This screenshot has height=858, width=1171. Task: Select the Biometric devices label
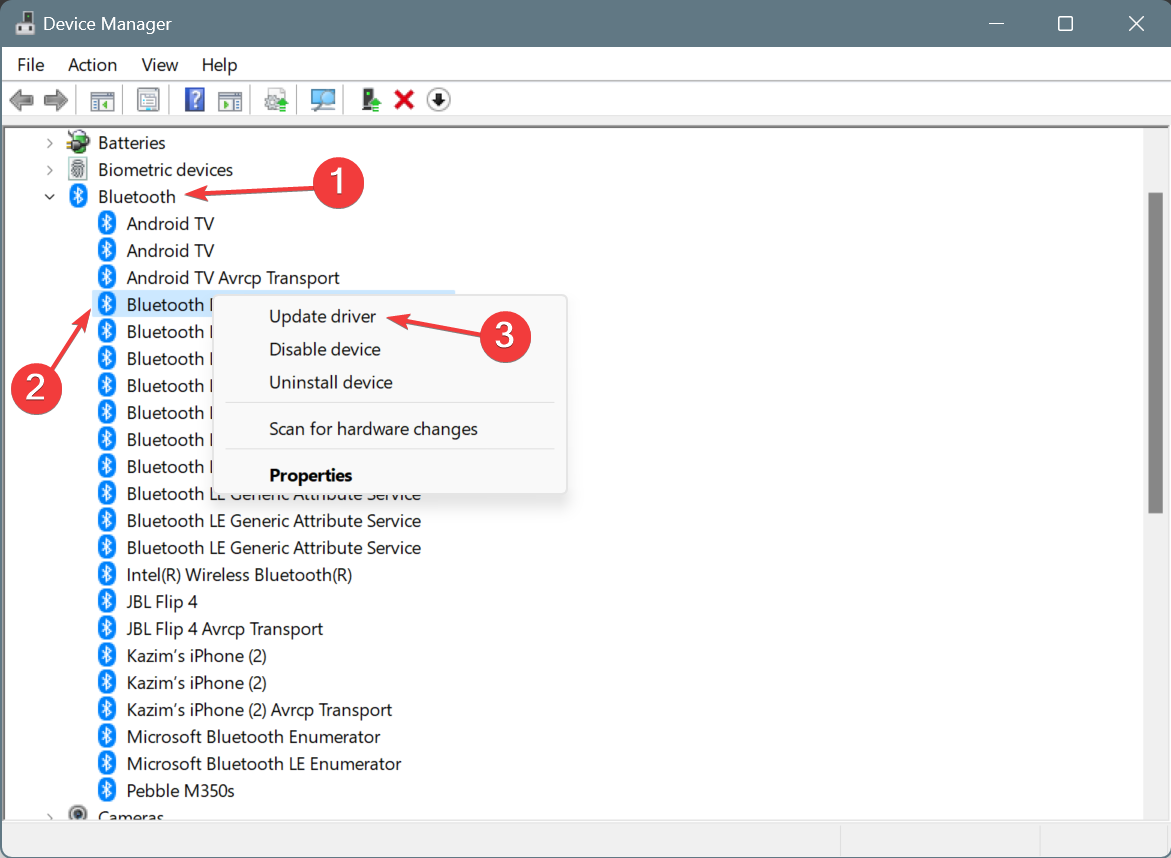(x=165, y=170)
